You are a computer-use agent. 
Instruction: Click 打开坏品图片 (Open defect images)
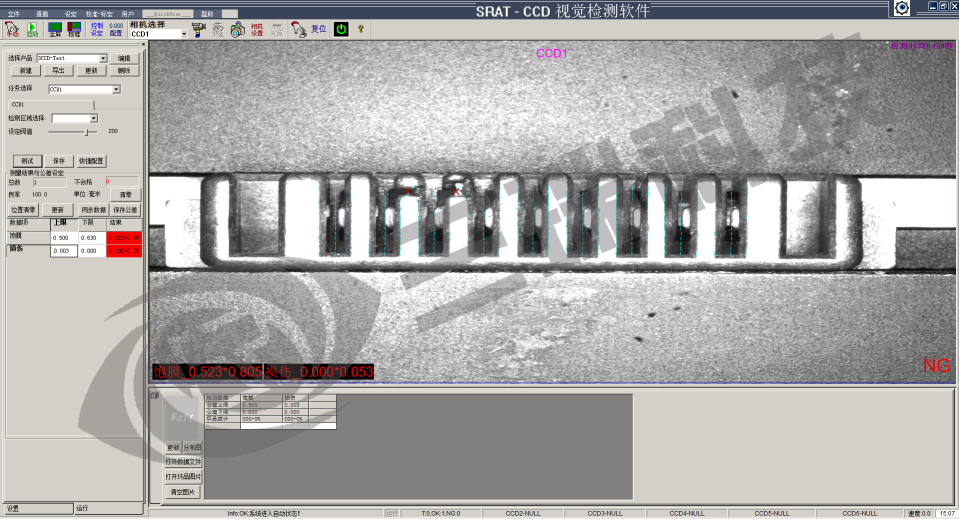[183, 476]
